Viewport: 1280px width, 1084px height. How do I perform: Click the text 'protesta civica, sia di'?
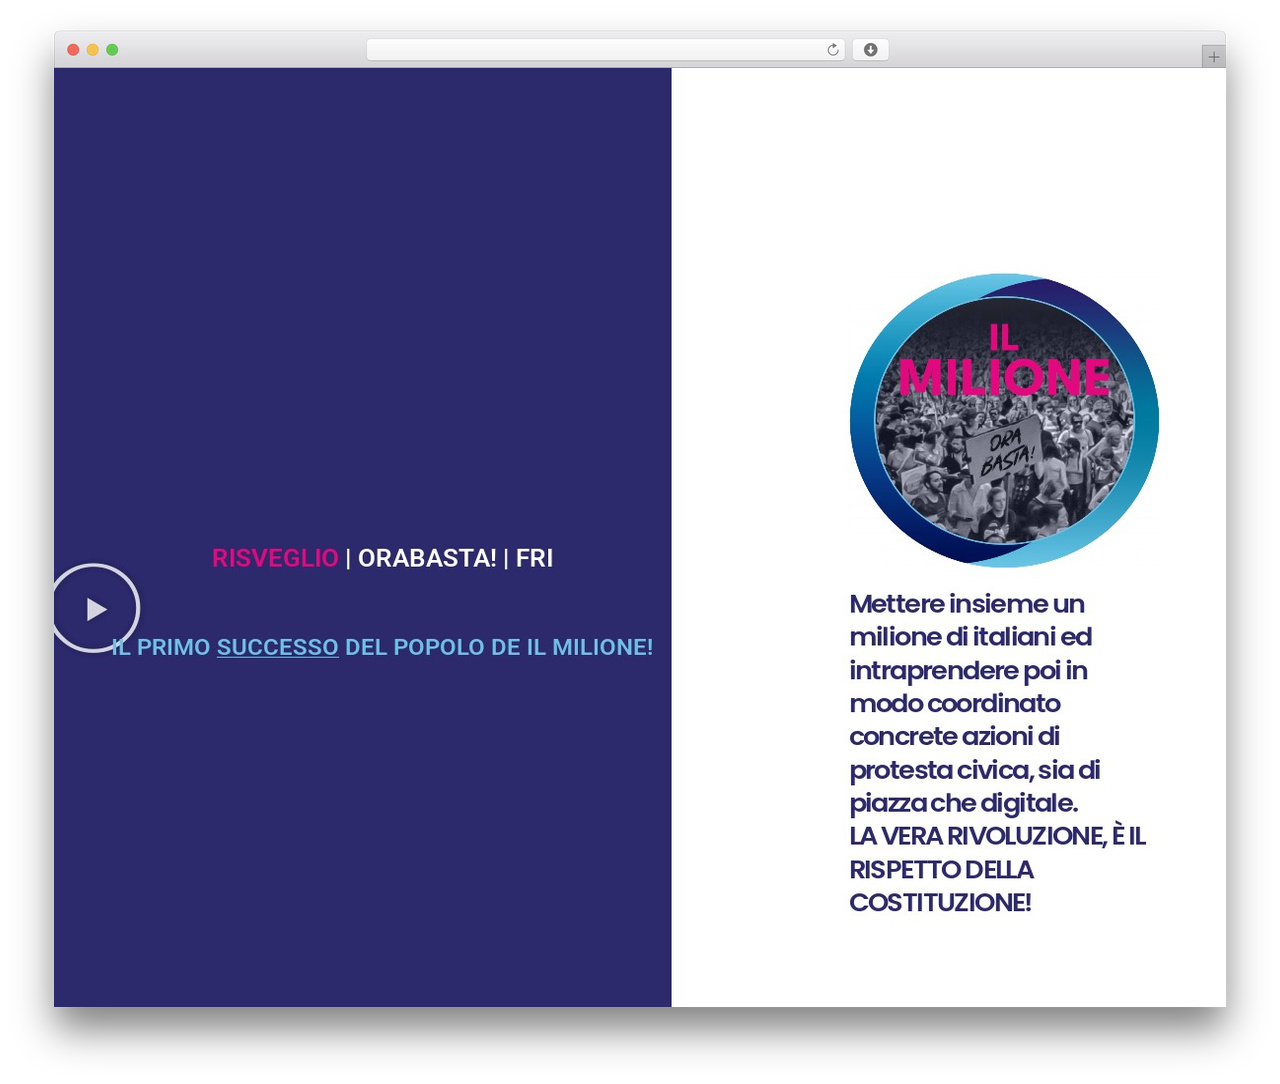tap(975, 770)
